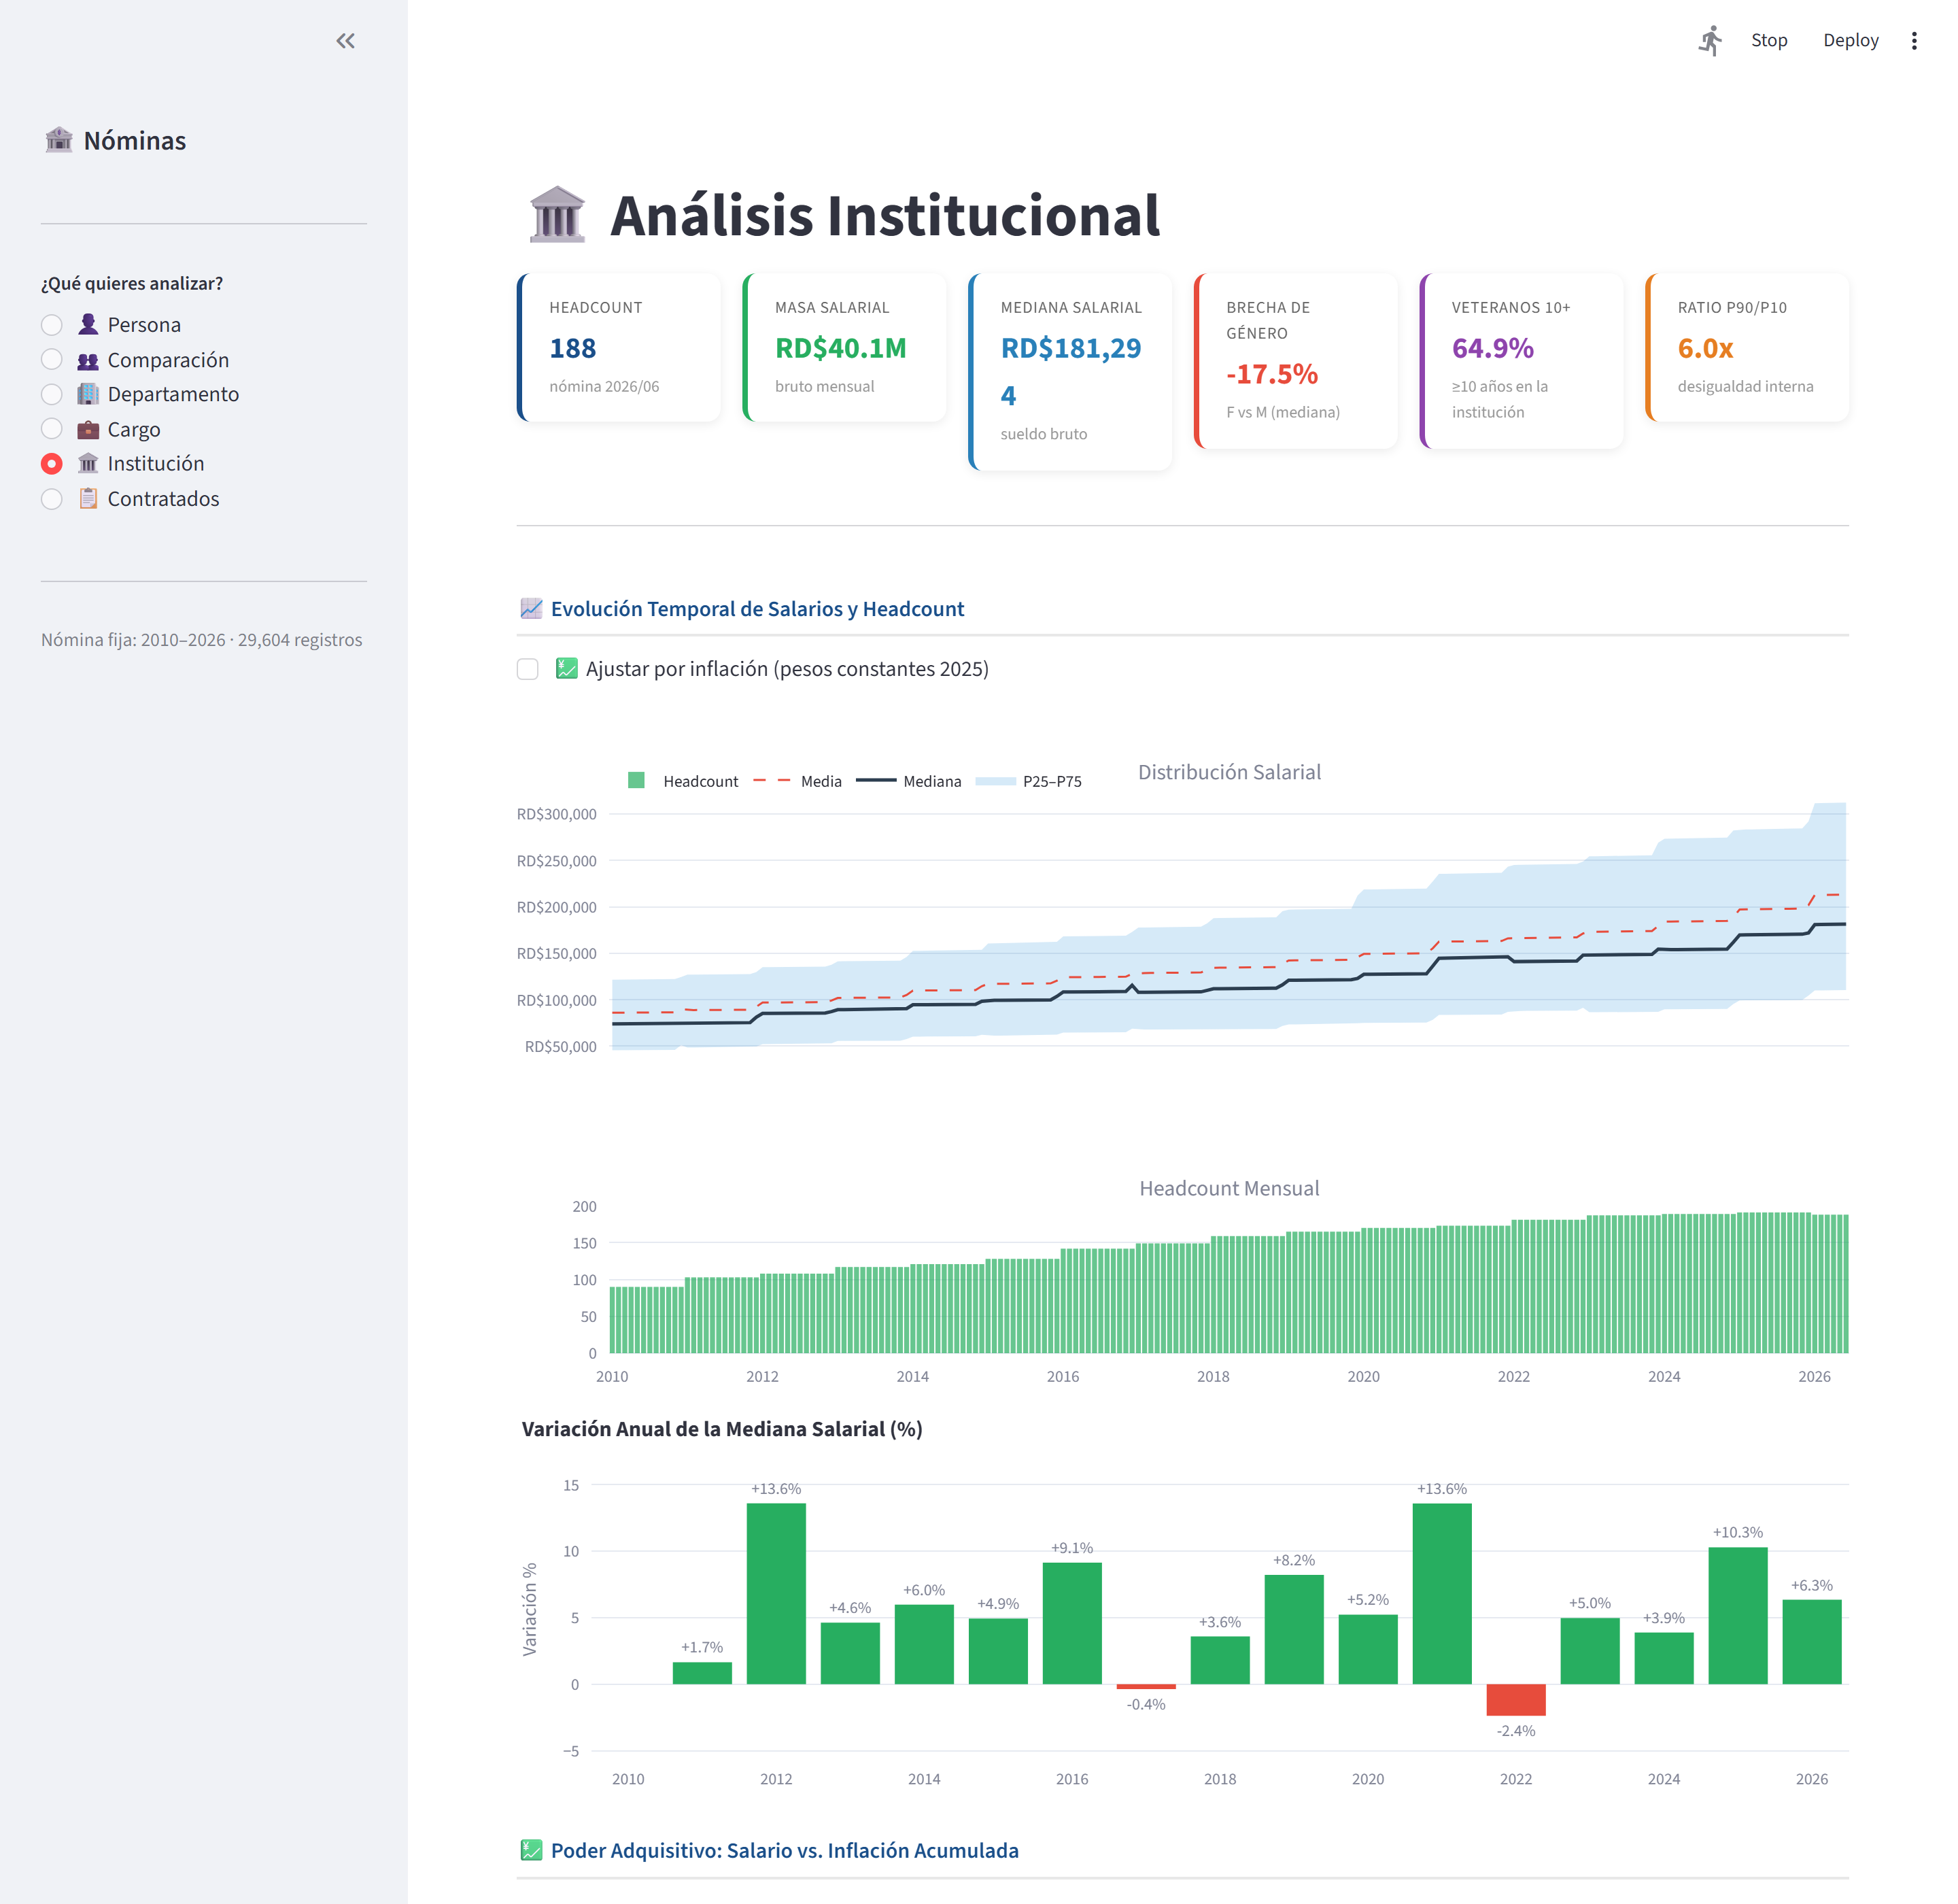Click the Poder Adquisitivo section heading
The height and width of the screenshot is (1904, 1958).
click(x=784, y=1850)
